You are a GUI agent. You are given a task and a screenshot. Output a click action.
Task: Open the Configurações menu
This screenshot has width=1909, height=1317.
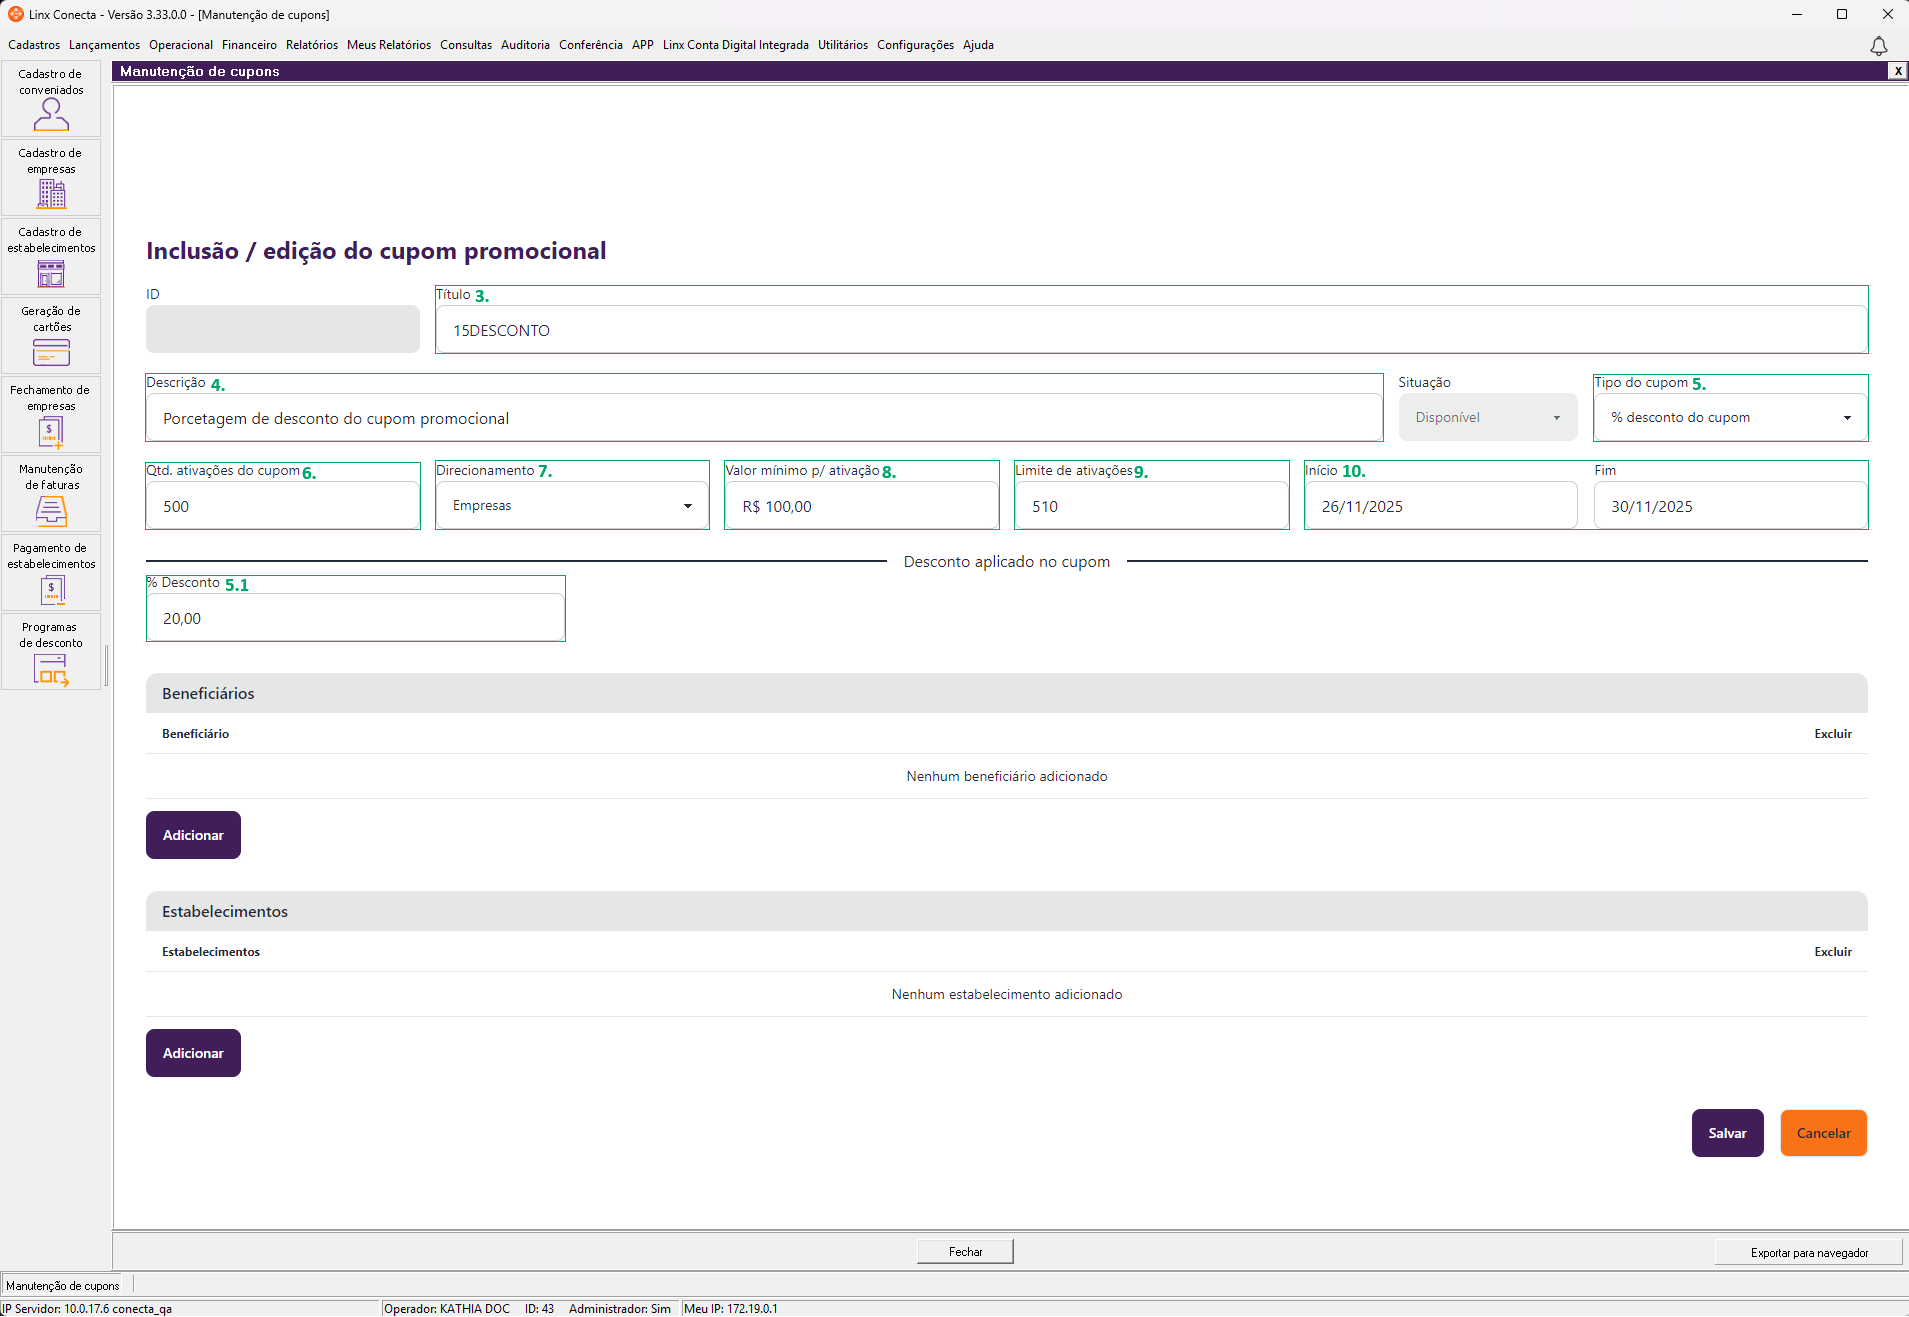915,45
